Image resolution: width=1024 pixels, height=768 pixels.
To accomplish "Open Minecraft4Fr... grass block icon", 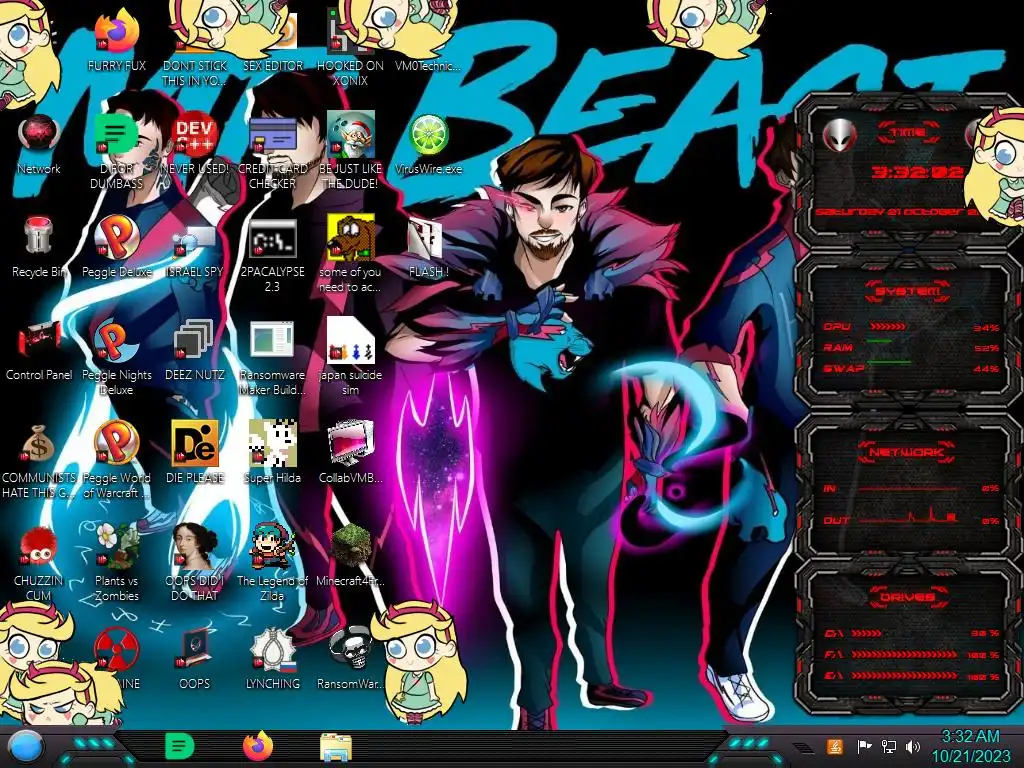I will (x=350, y=546).
